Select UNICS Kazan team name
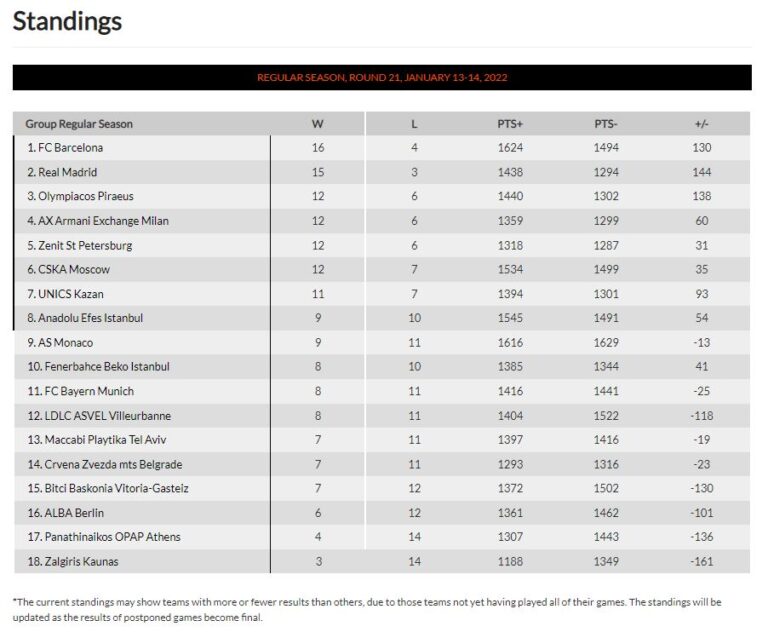768x632 pixels. pos(70,294)
